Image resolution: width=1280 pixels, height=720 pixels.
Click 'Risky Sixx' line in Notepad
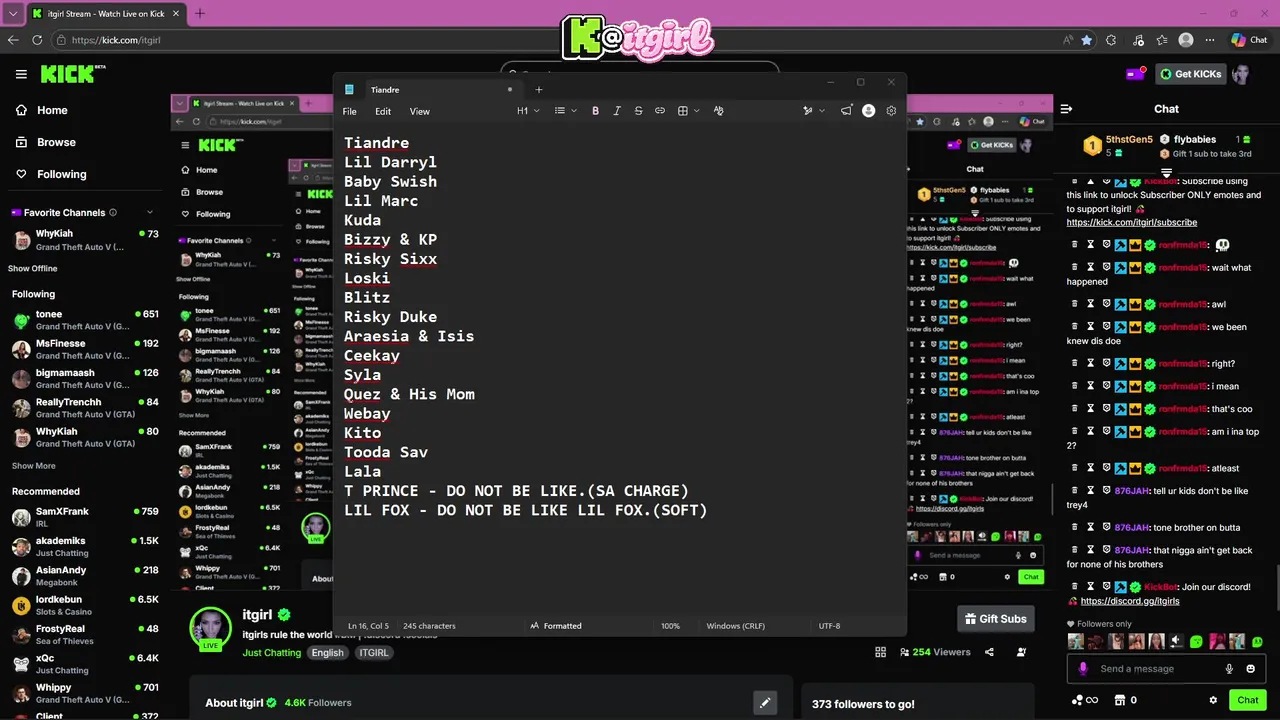click(390, 259)
